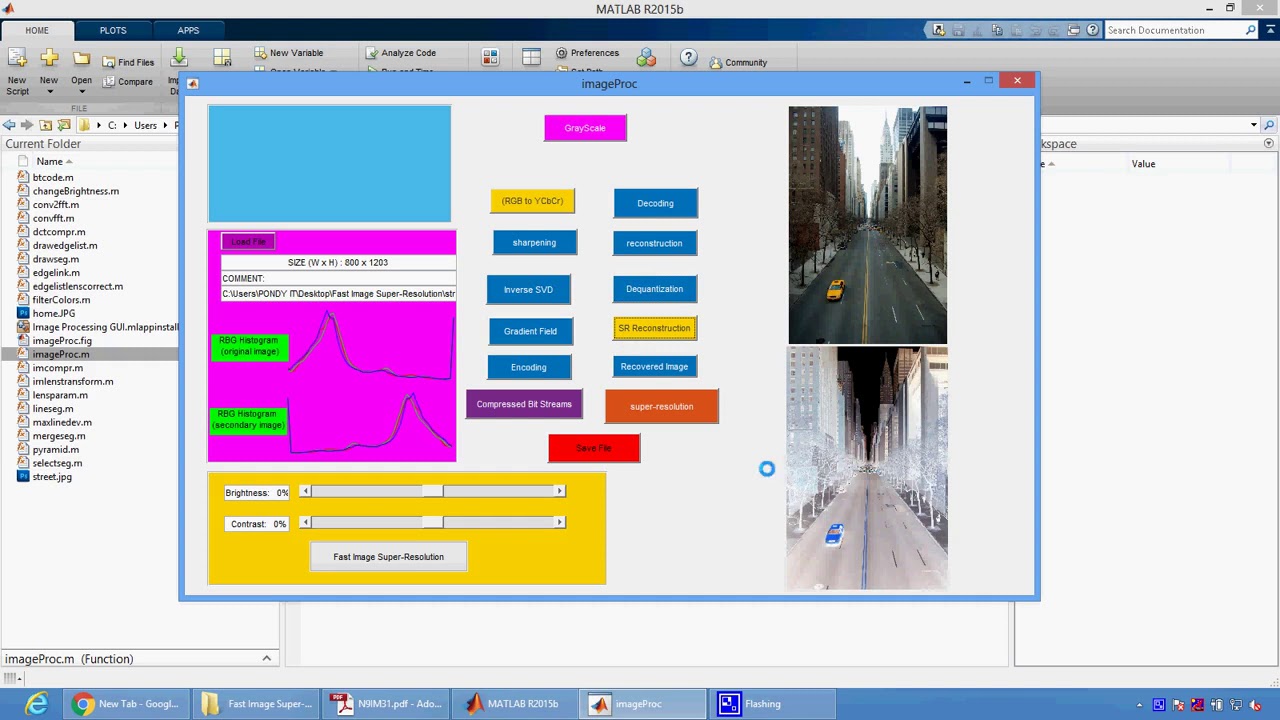This screenshot has width=1280, height=720.
Task: Open the dropdown arrow under Open
Action: pyautogui.click(x=81, y=92)
